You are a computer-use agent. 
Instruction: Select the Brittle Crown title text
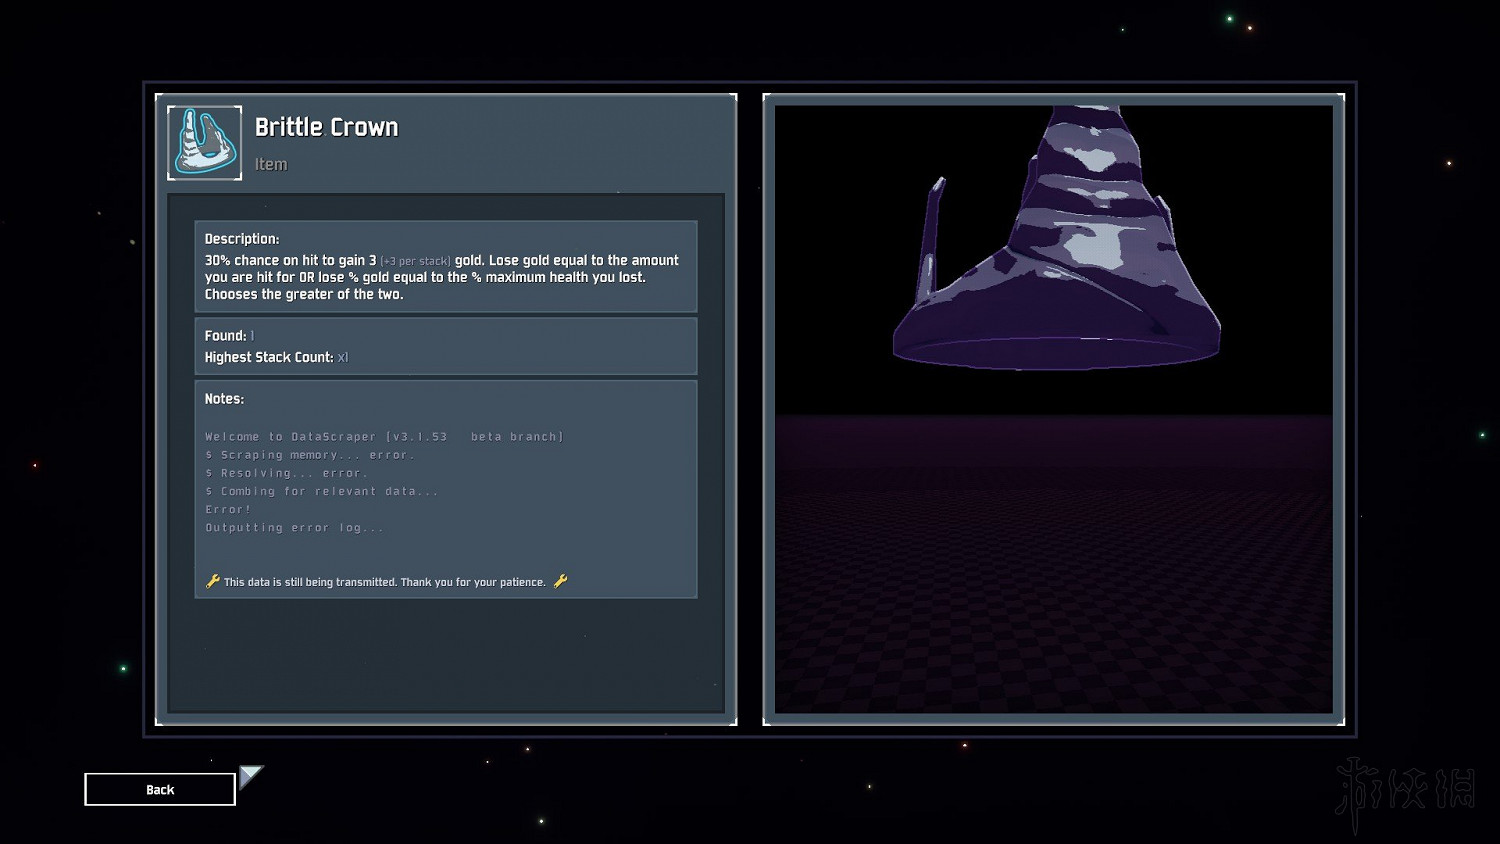(326, 127)
